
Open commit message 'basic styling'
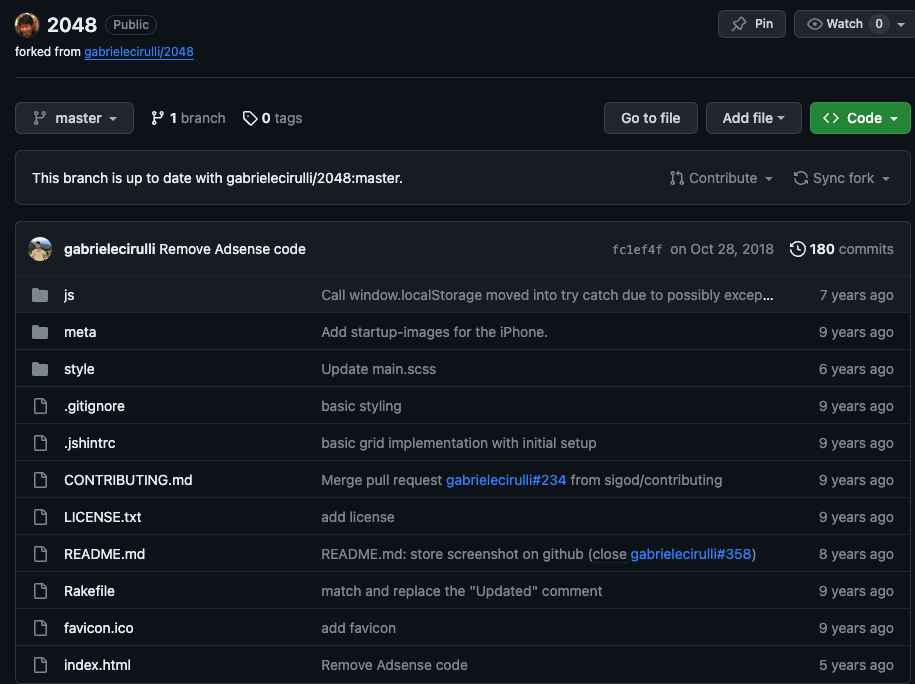tap(361, 406)
